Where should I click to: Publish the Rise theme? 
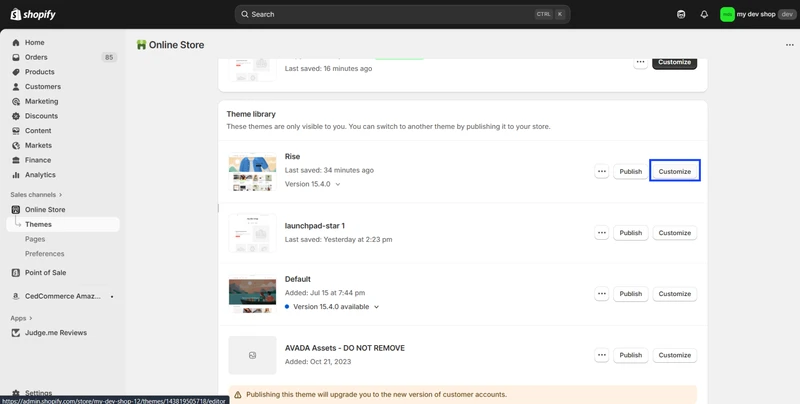click(x=631, y=171)
